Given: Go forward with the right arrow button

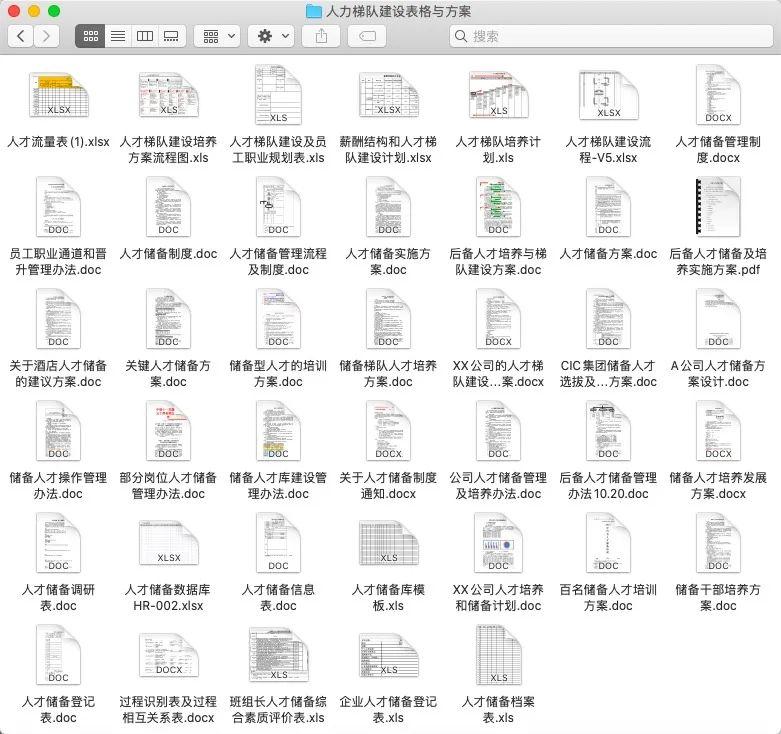Looking at the screenshot, I should click(46, 36).
